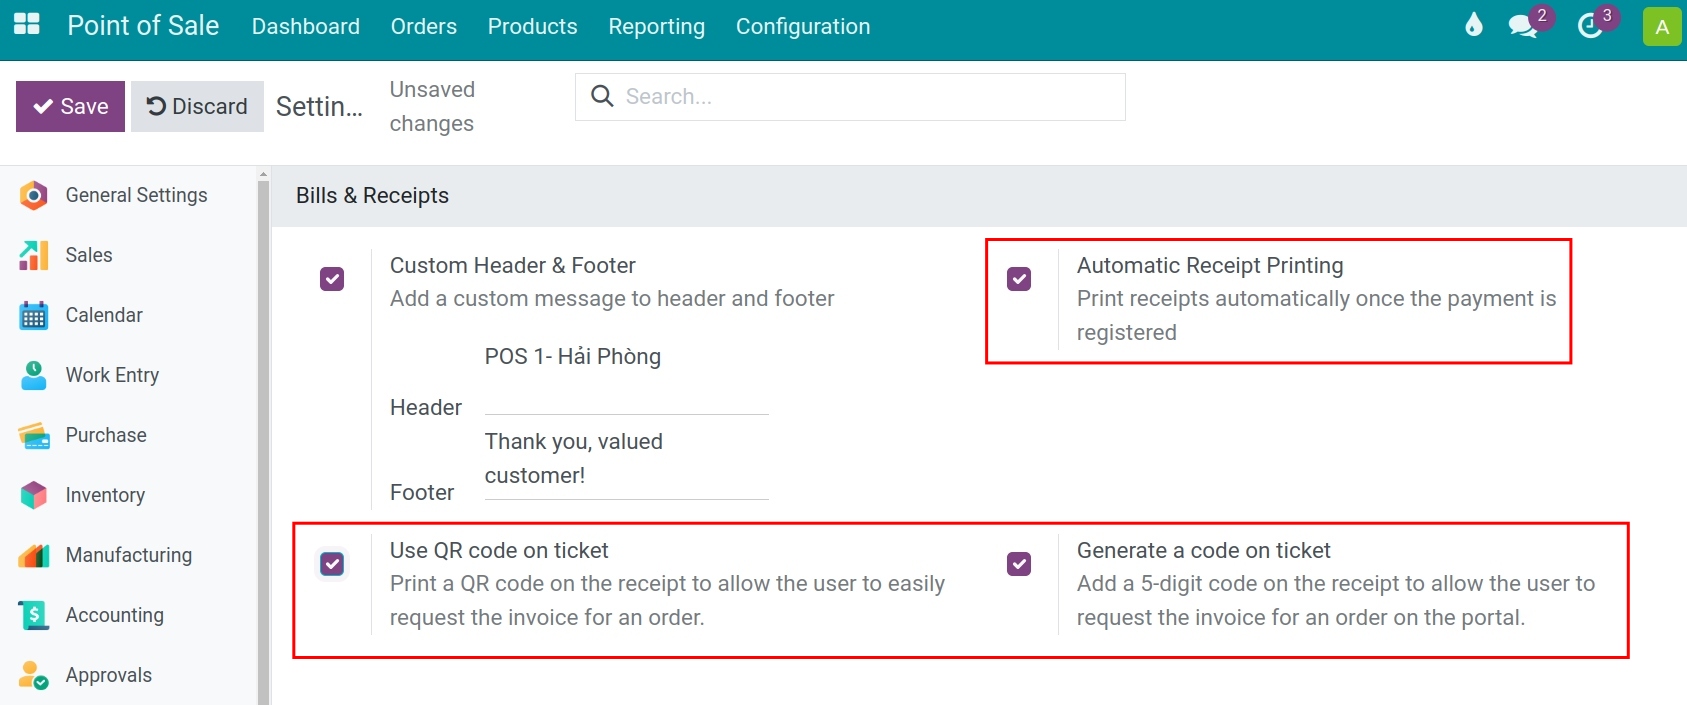
Task: Open the Products menu
Action: point(532,27)
